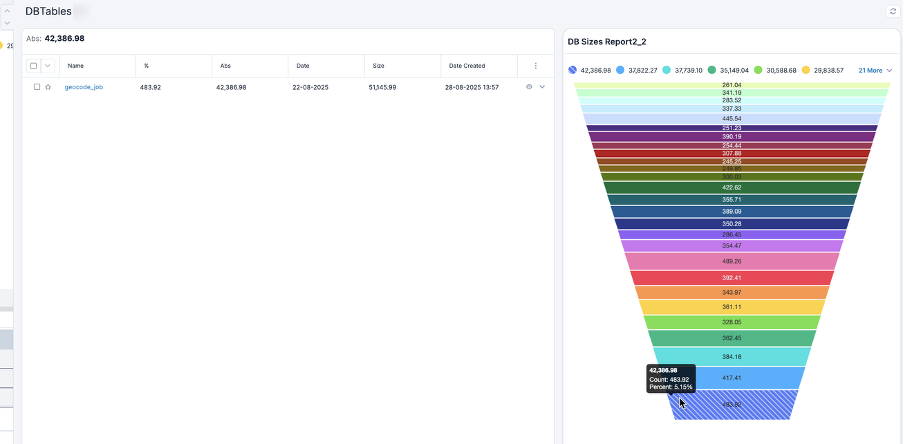Image resolution: width=904 pixels, height=444 pixels.
Task: Click the 28-08-2025 13:57 Date Created cell
Action: pyautogui.click(x=472, y=88)
